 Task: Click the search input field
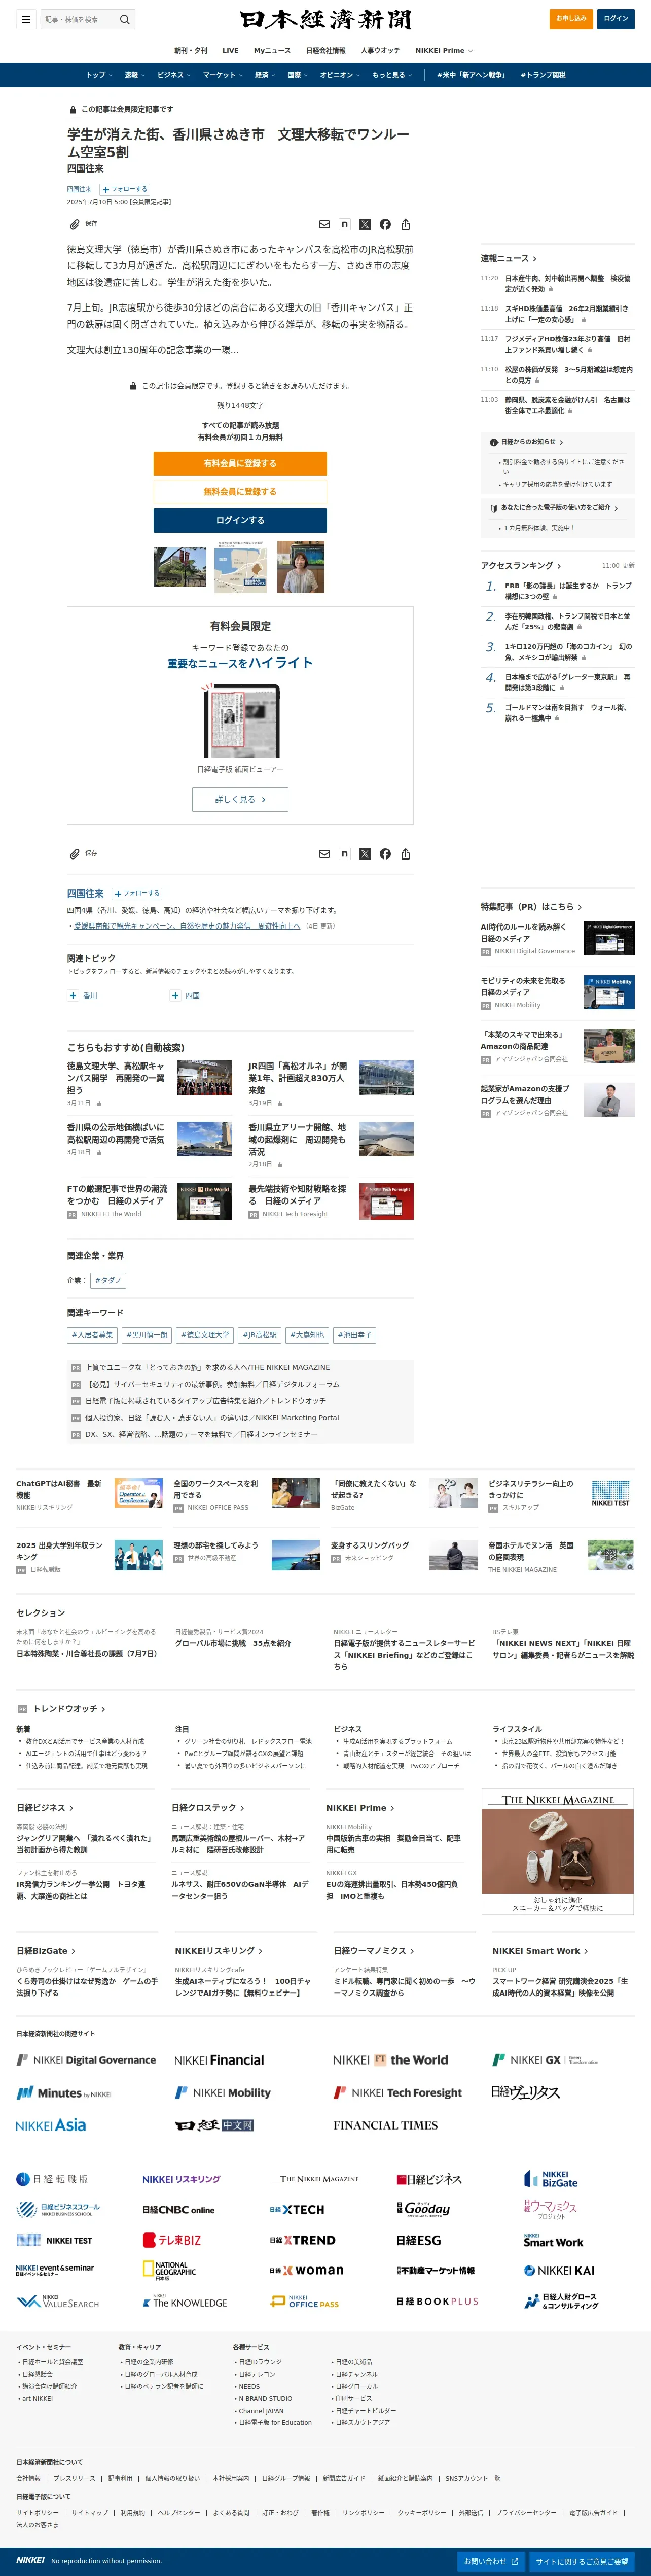point(78,19)
